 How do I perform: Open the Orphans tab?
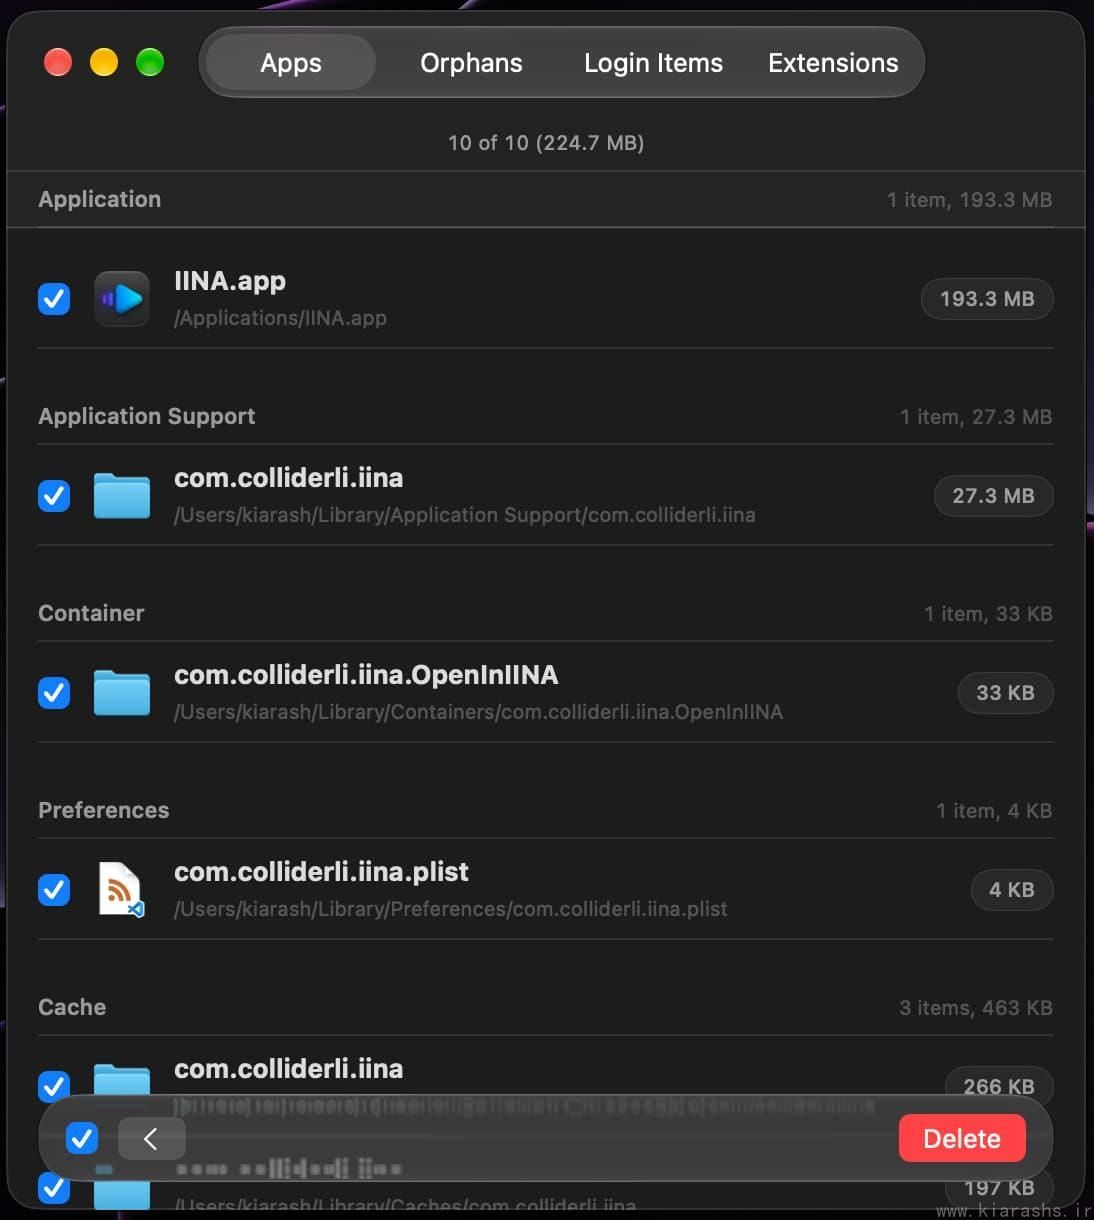471,62
